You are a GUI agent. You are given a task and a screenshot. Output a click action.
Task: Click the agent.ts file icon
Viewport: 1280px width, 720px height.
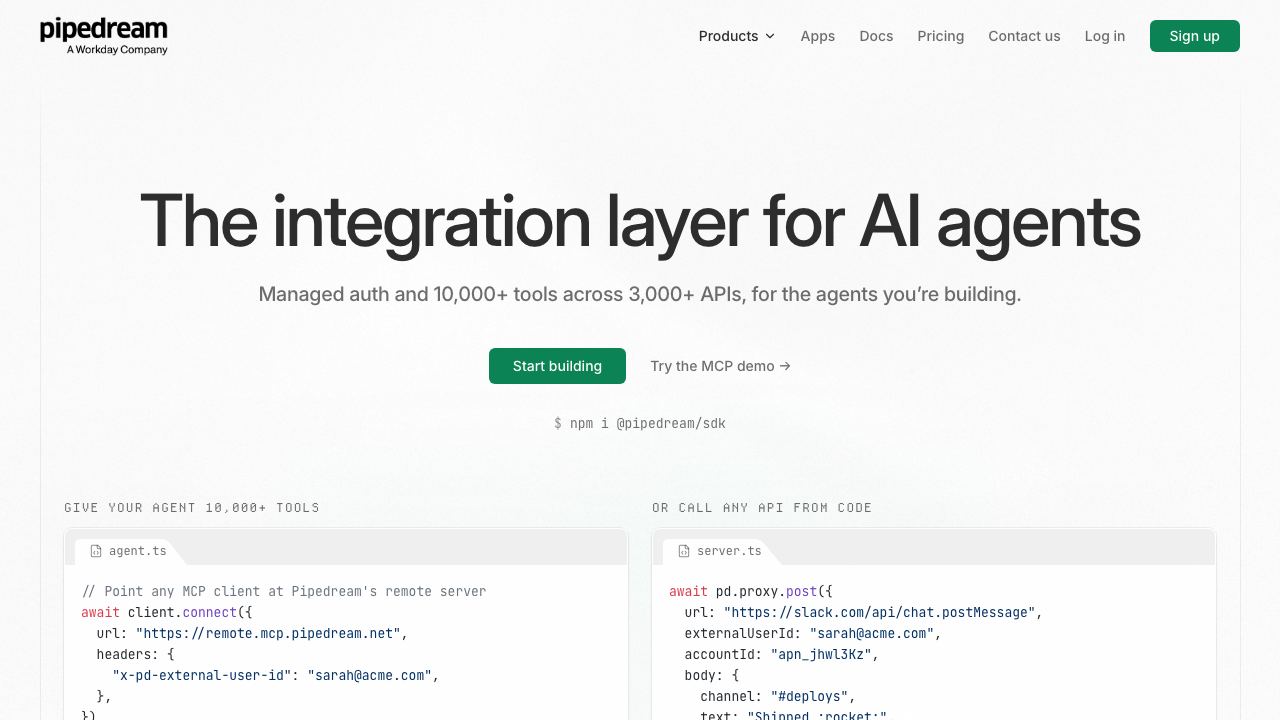tap(96, 551)
